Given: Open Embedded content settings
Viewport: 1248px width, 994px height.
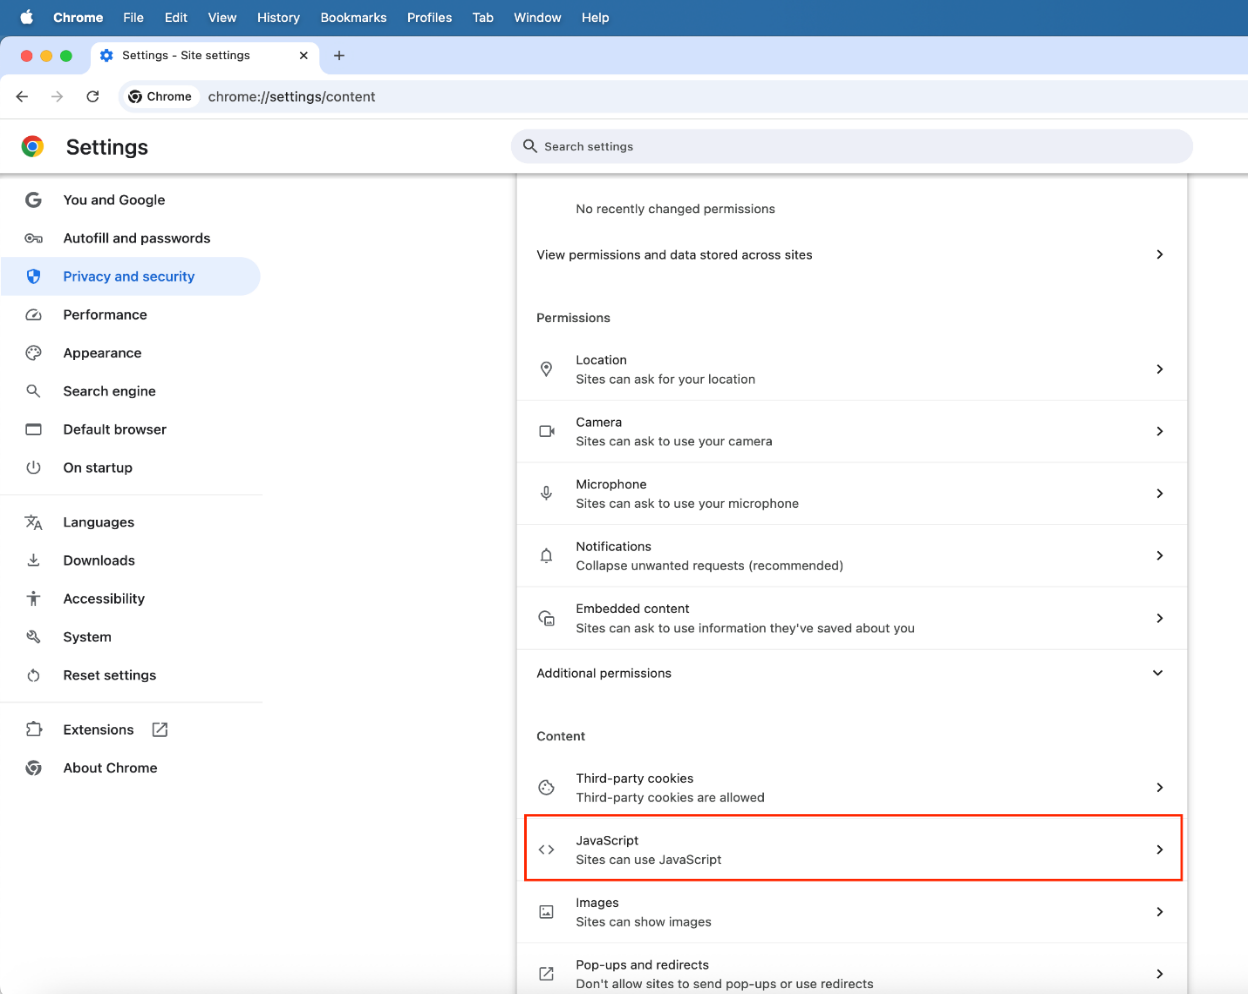Looking at the screenshot, I should pyautogui.click(x=852, y=618).
